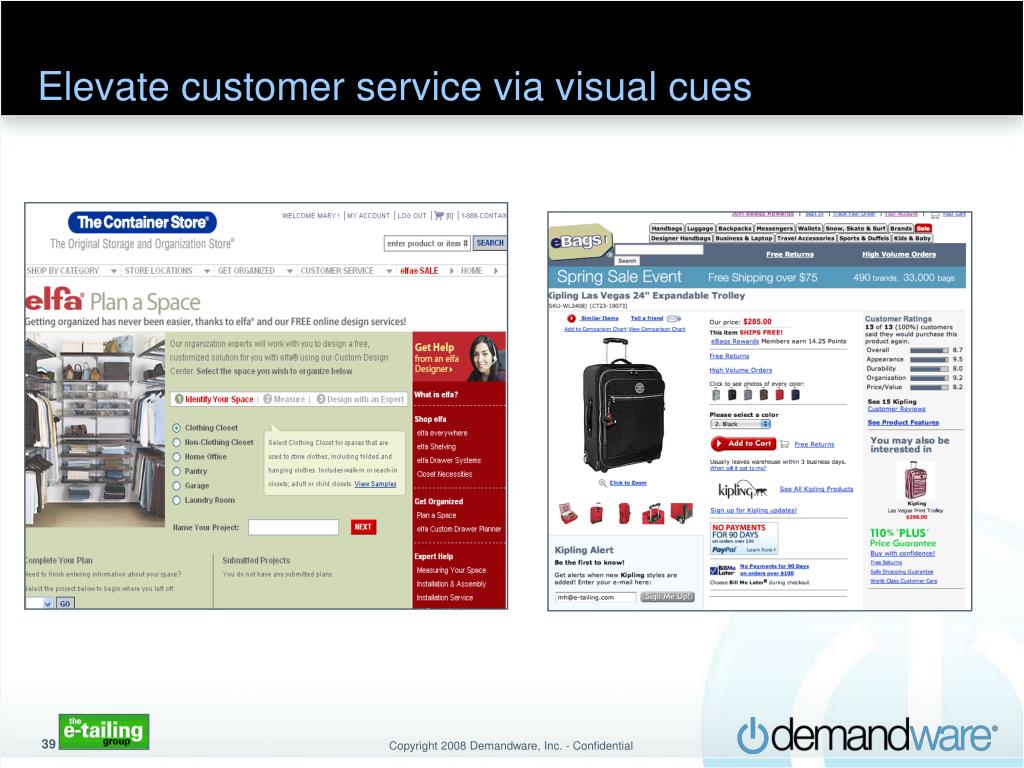Click the red NEXT button

coord(363,527)
